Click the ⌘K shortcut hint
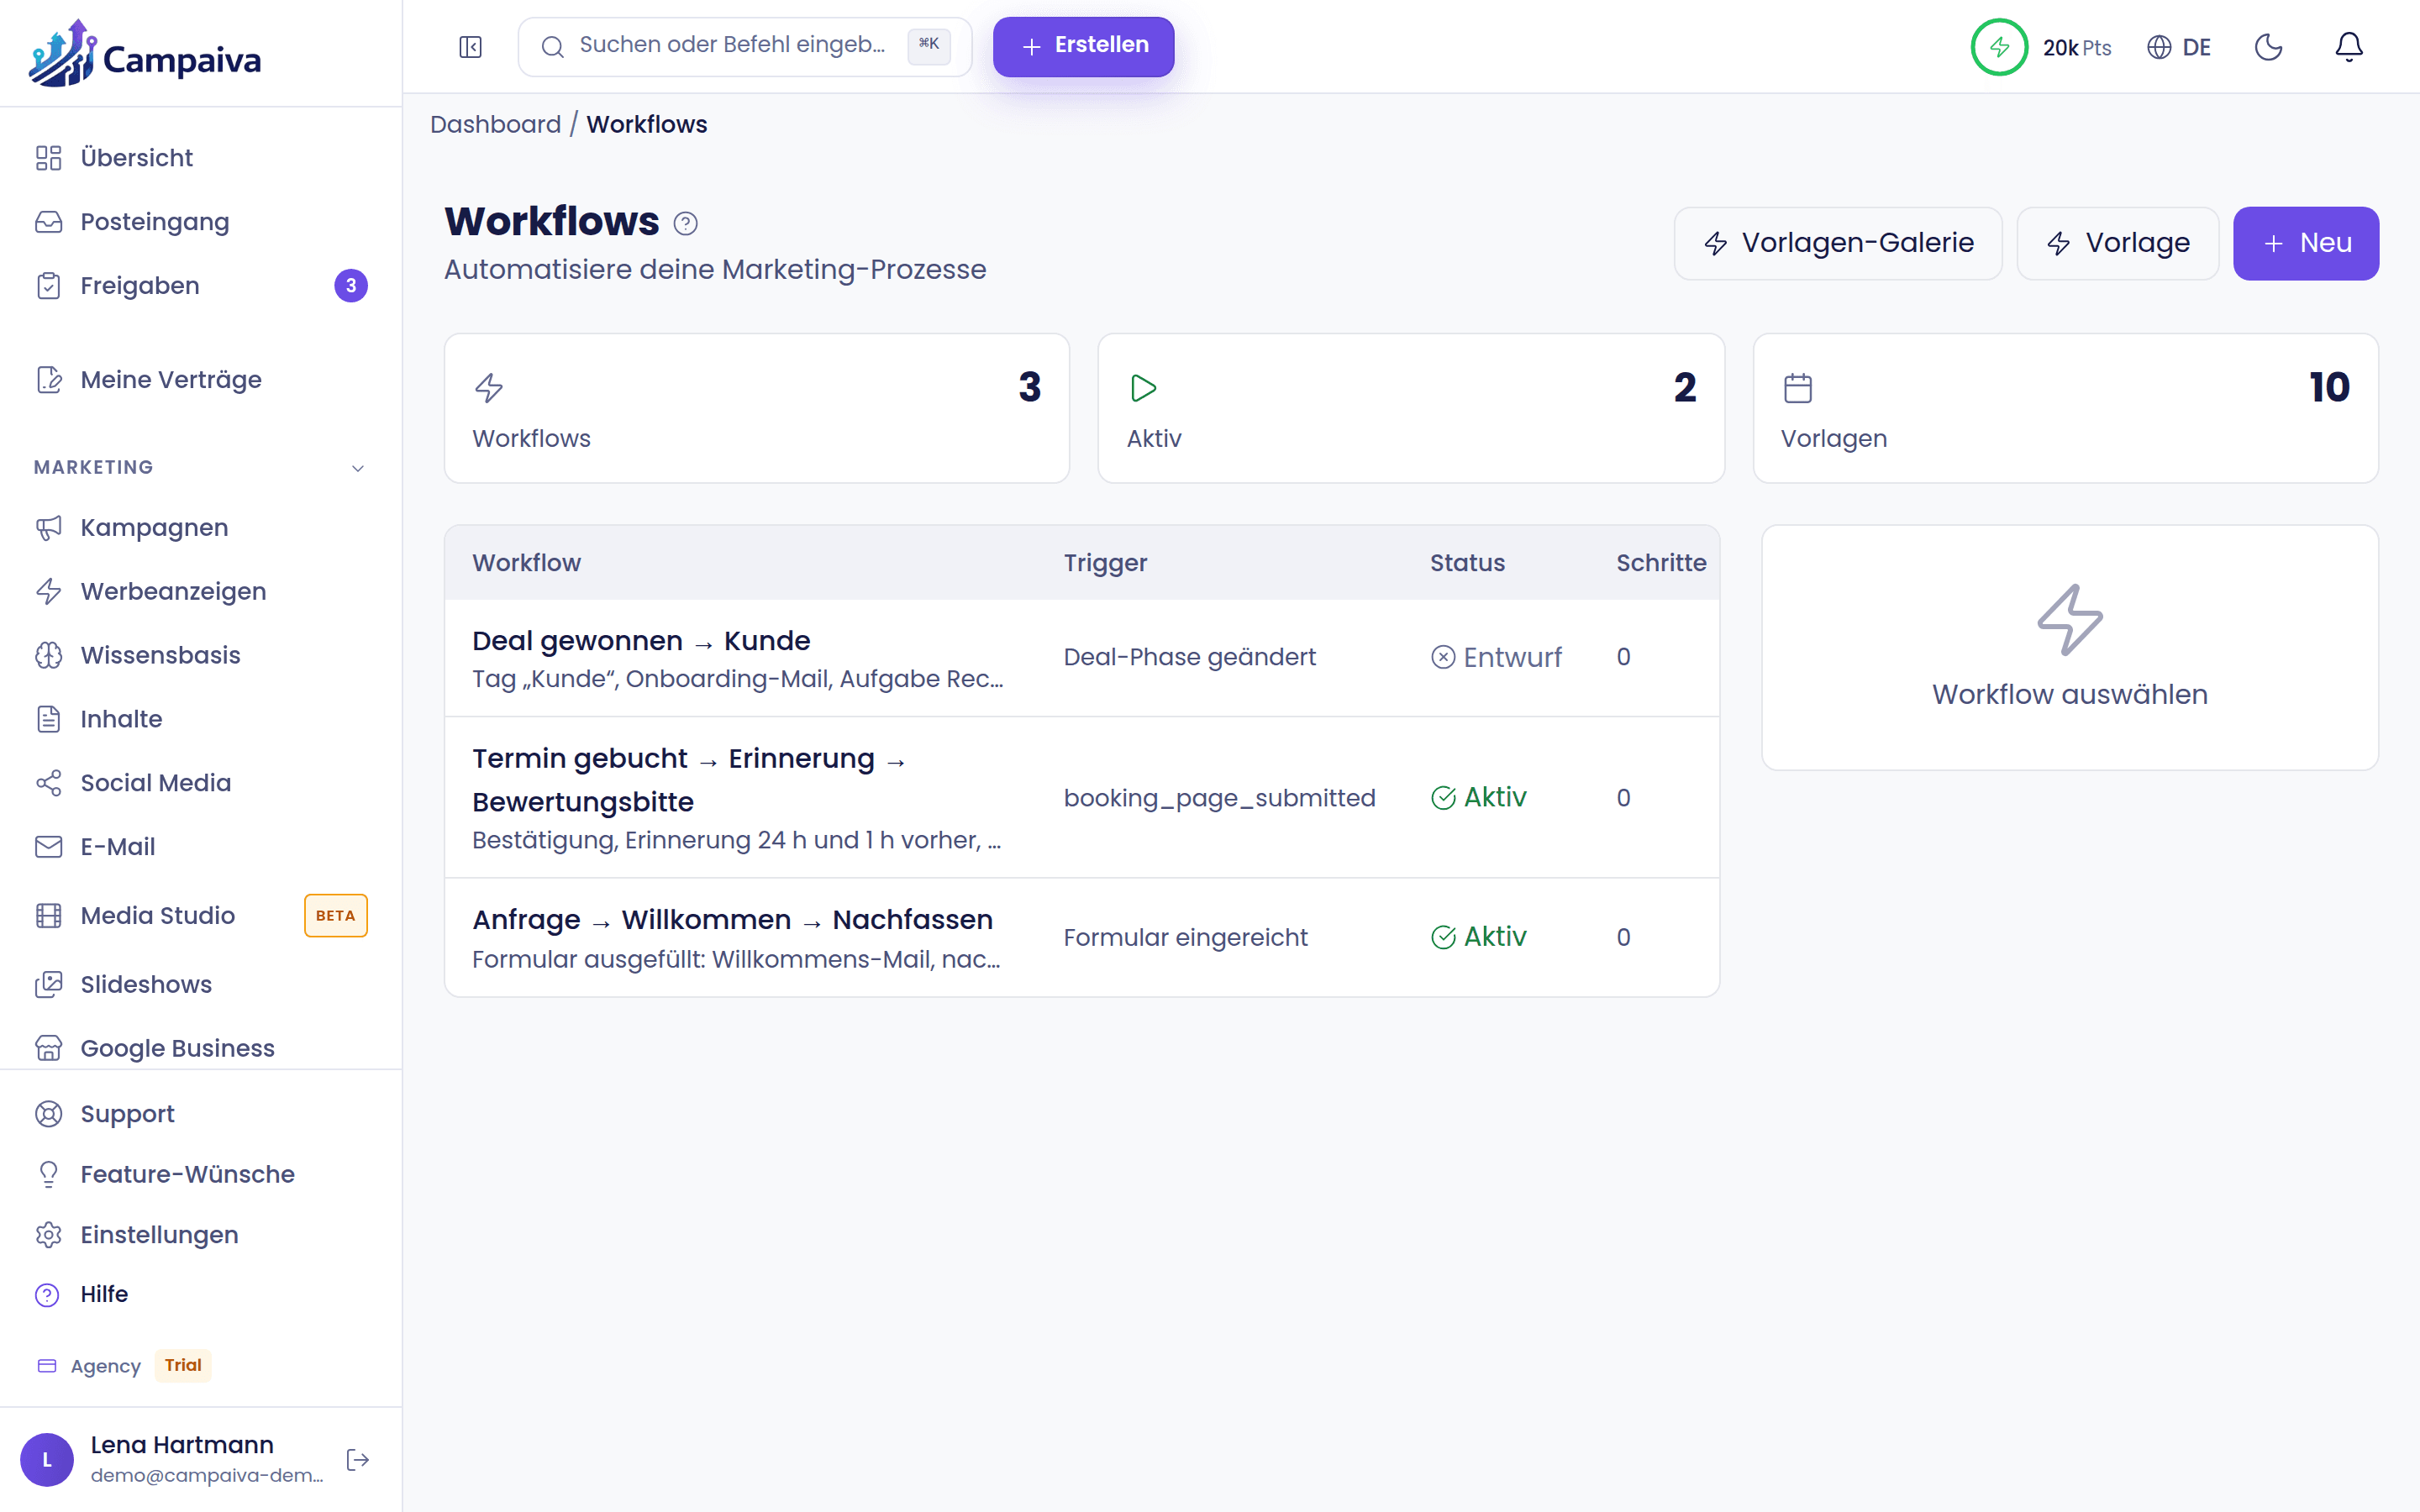Screen dimensions: 2420x1512 point(929,45)
